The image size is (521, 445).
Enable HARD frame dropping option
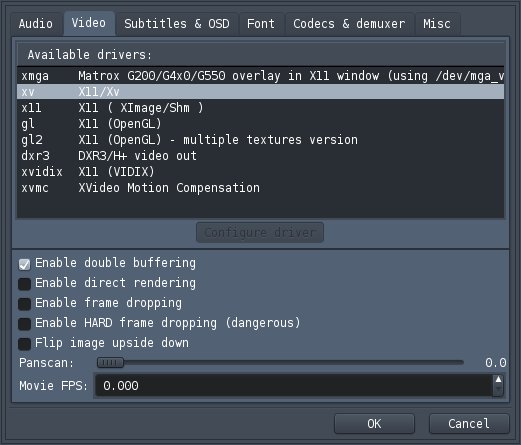pos(24,324)
